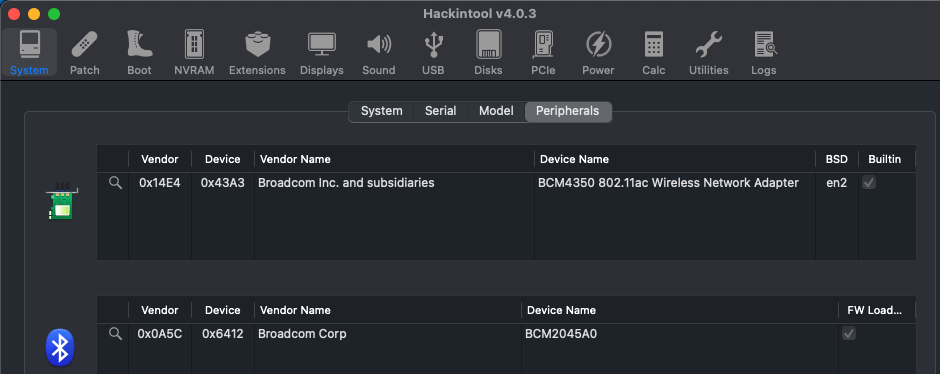Open the USB toolbar section
The width and height of the screenshot is (940, 374).
(433, 53)
